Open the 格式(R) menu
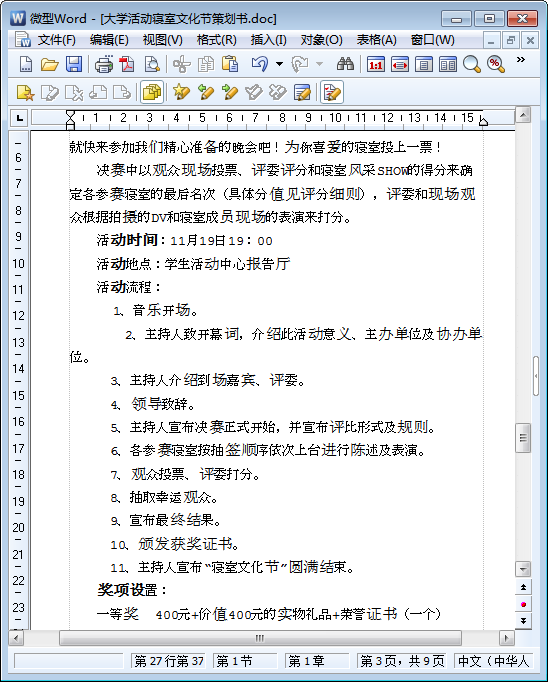548x682 pixels. pos(217,40)
